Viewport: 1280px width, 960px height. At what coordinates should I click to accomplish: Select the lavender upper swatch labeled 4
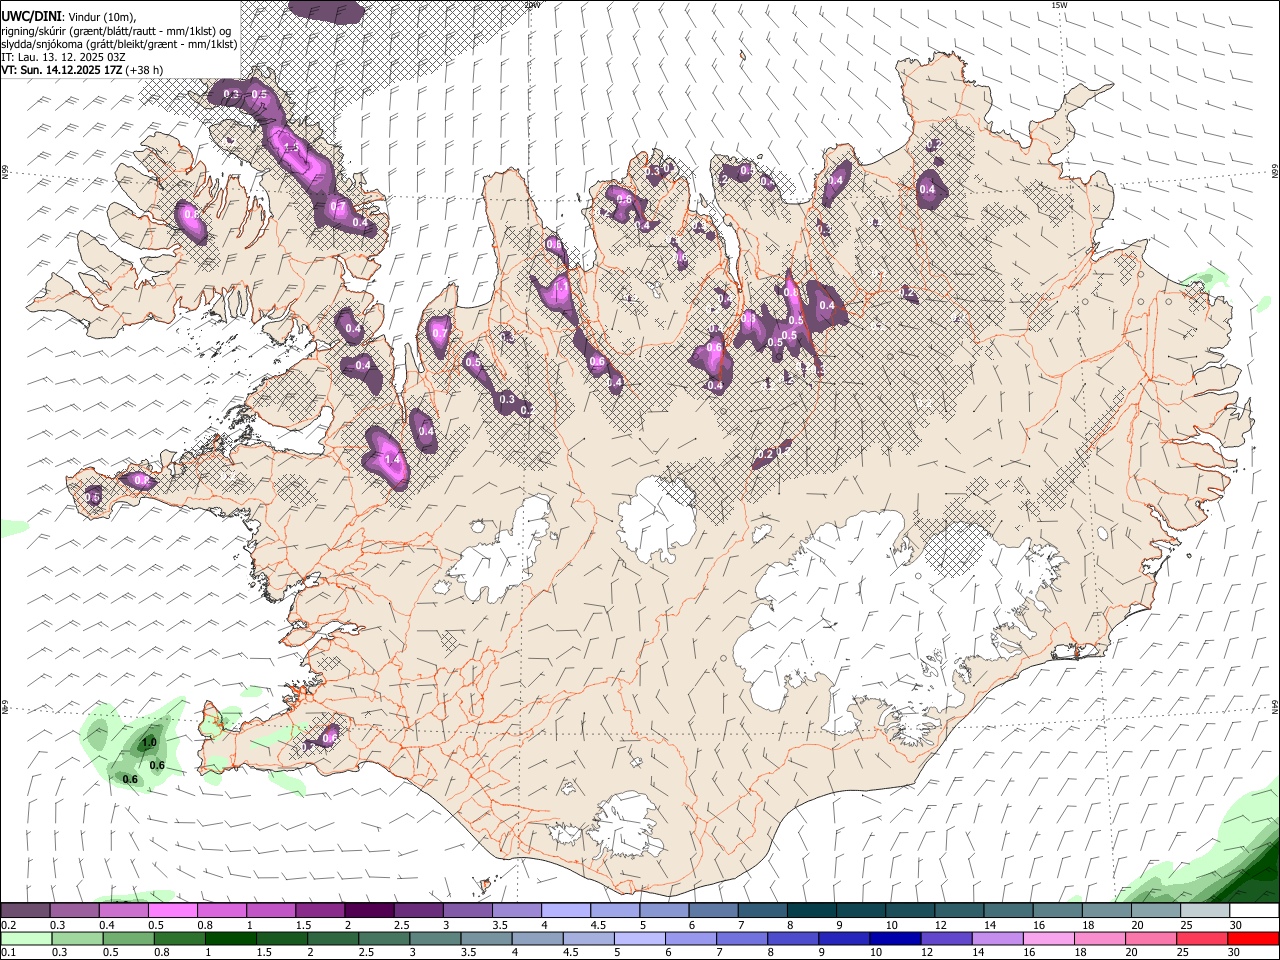pyautogui.click(x=565, y=910)
